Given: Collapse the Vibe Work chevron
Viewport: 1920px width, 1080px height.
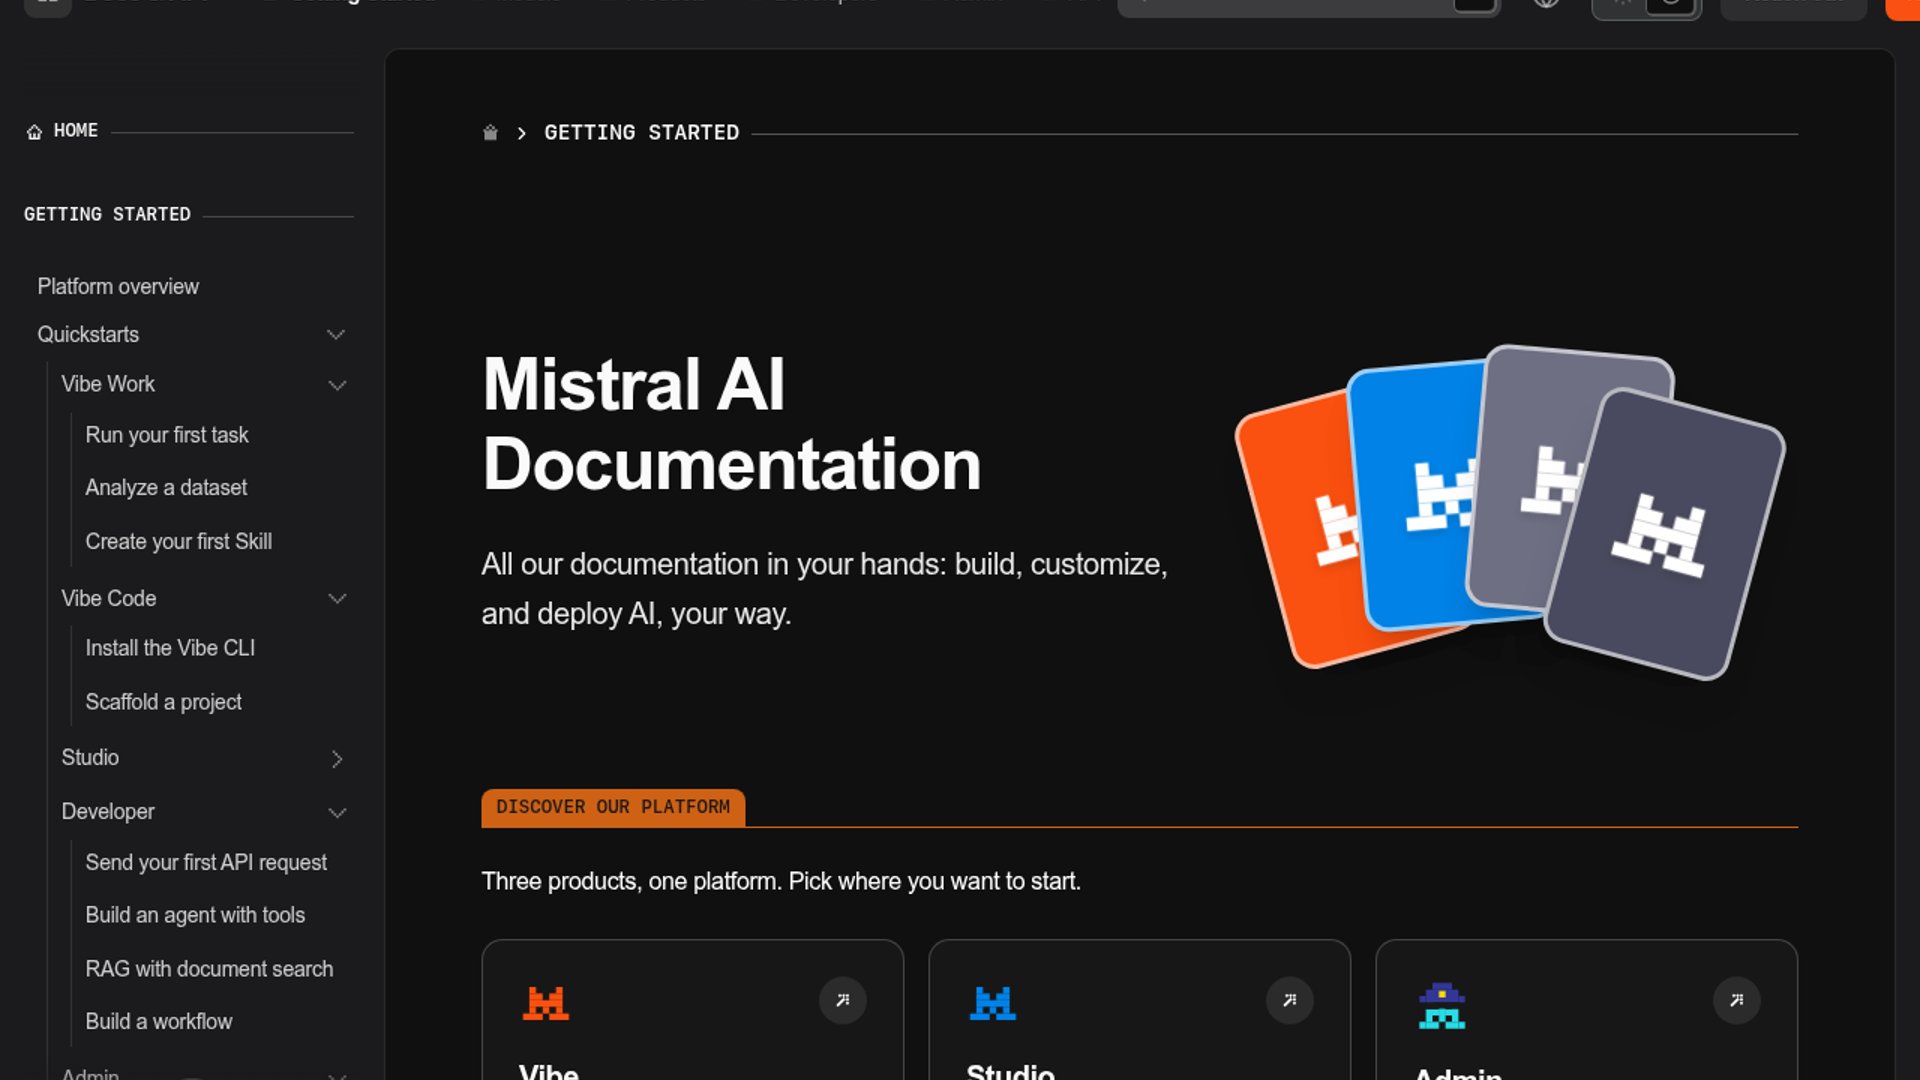Looking at the screenshot, I should click(337, 385).
